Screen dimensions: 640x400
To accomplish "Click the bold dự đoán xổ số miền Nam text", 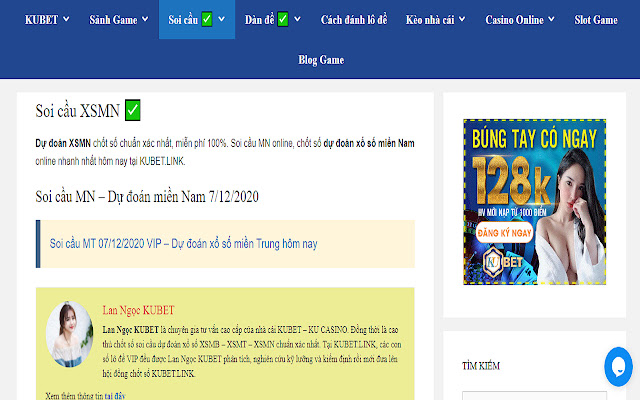I will (369, 143).
